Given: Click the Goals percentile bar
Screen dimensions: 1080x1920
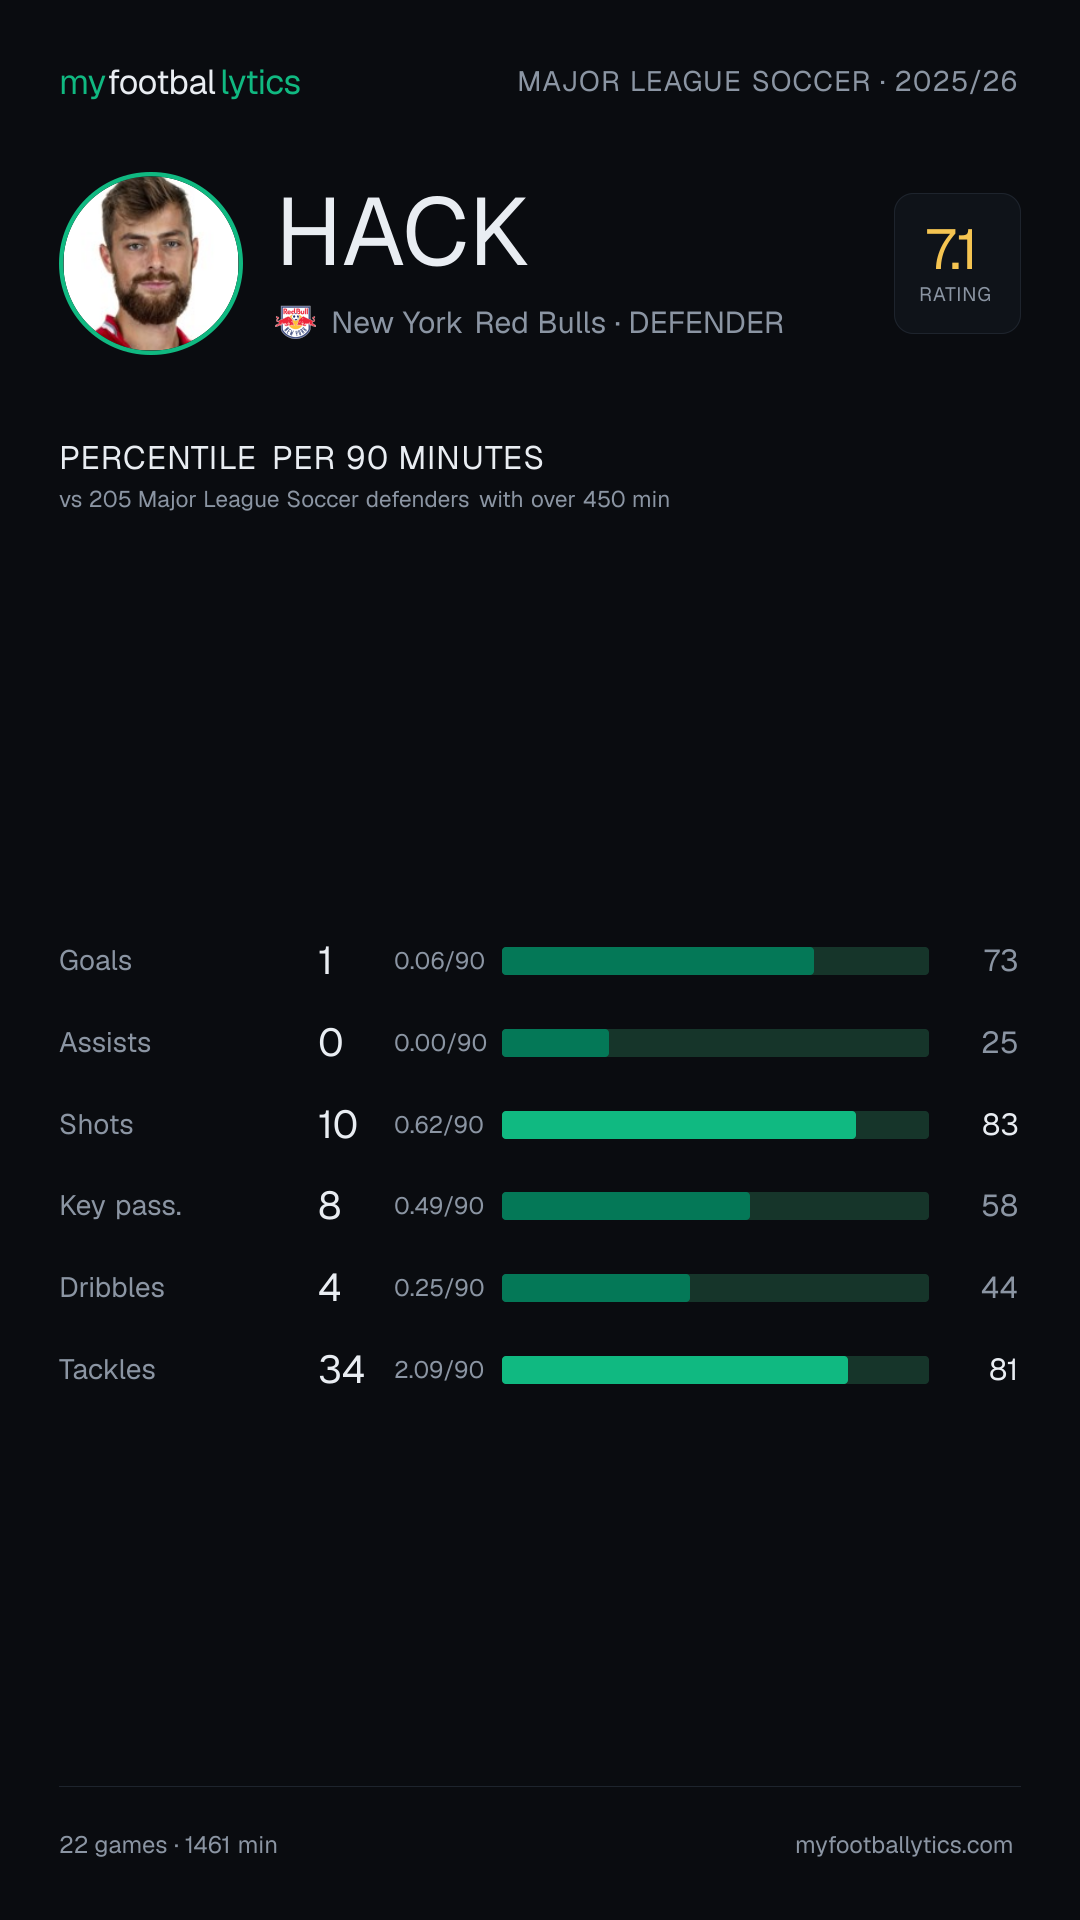Looking at the screenshot, I should 715,961.
